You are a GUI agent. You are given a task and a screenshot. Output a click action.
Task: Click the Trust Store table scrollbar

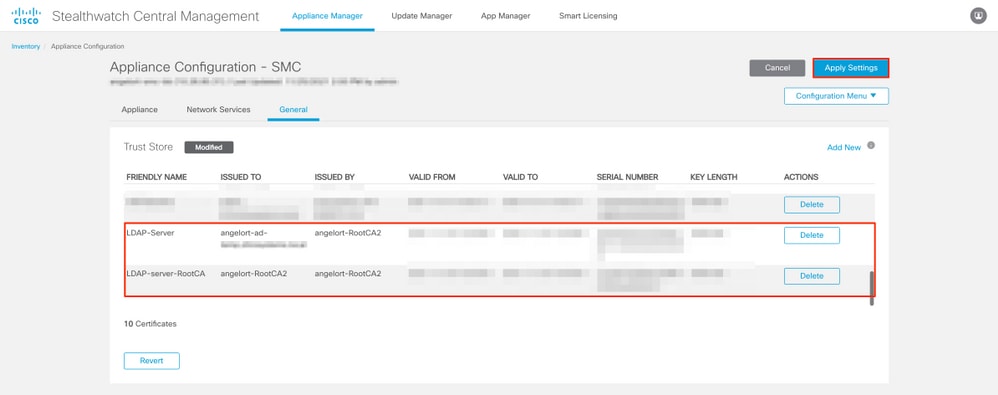[x=872, y=288]
